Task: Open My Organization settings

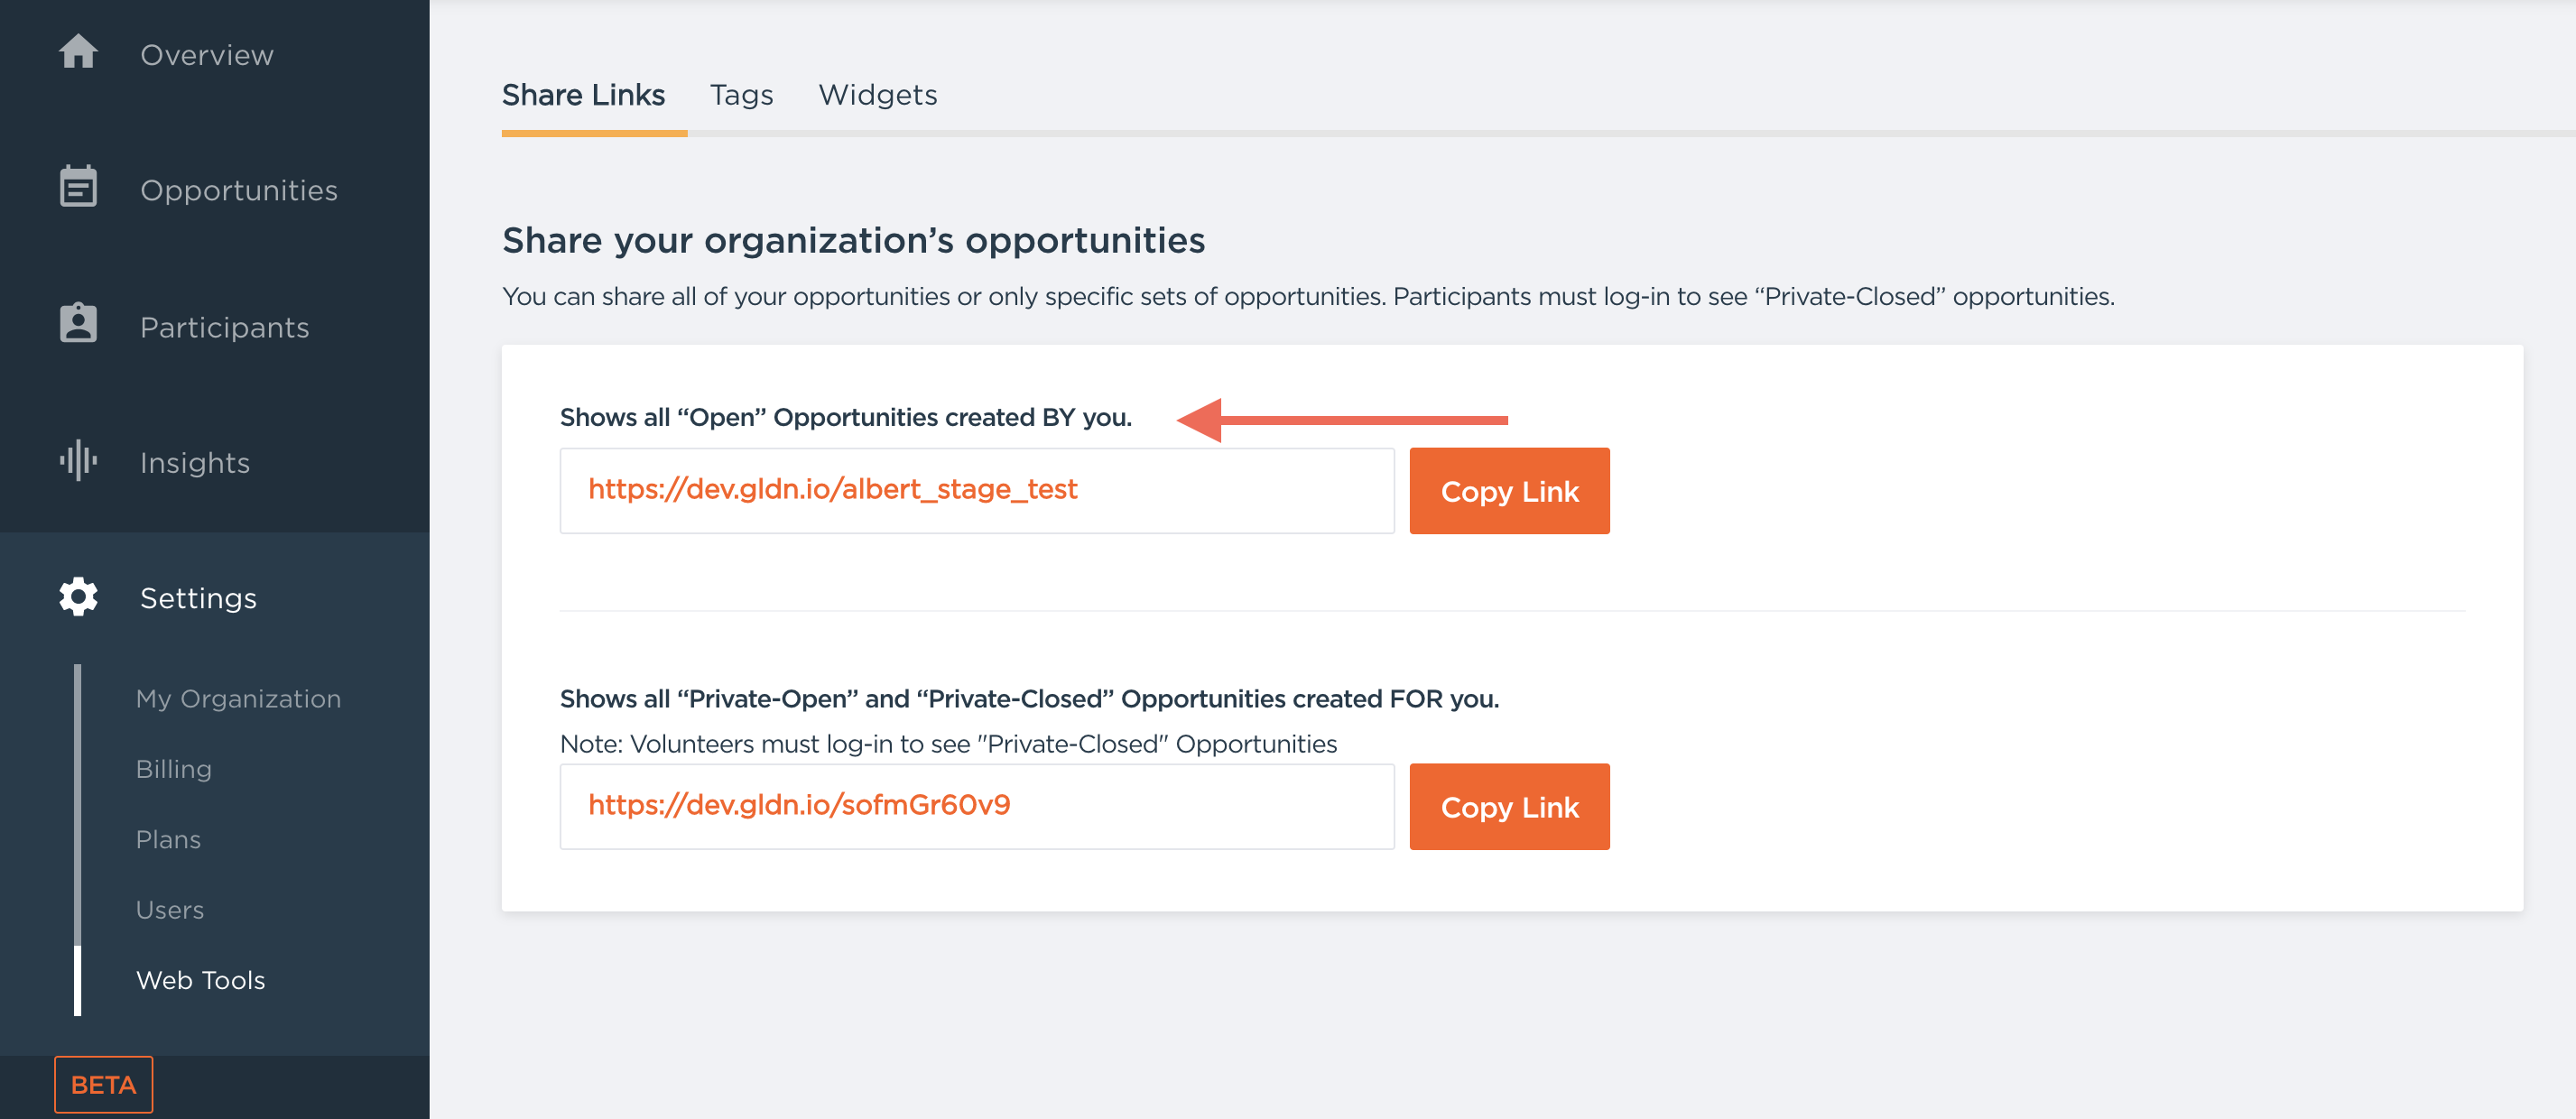Action: tap(238, 698)
